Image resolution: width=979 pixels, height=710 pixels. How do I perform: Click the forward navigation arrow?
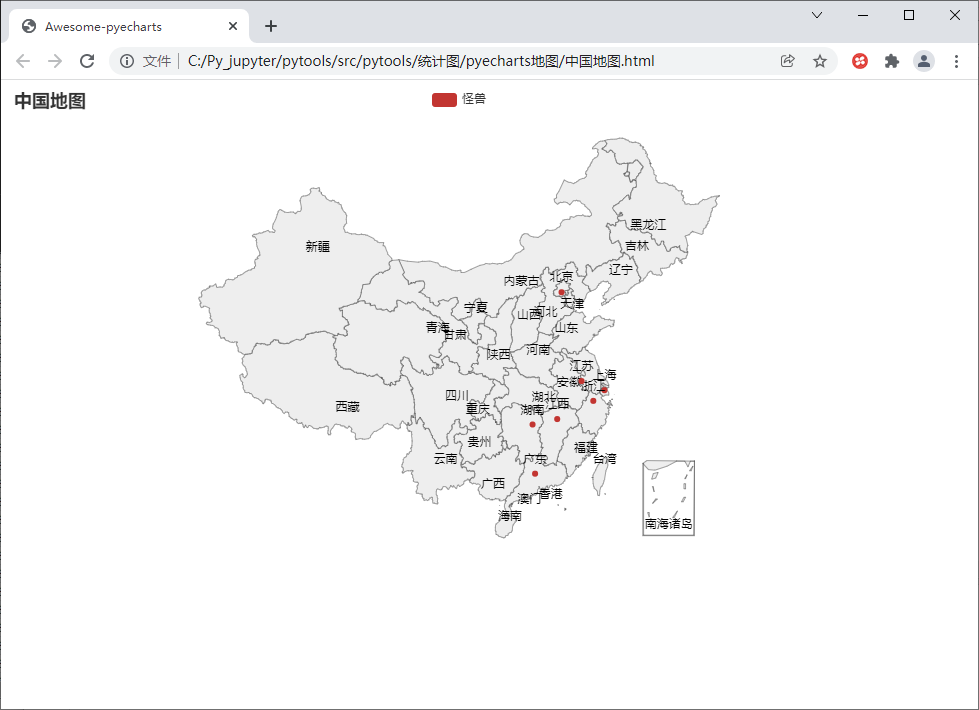(x=55, y=61)
